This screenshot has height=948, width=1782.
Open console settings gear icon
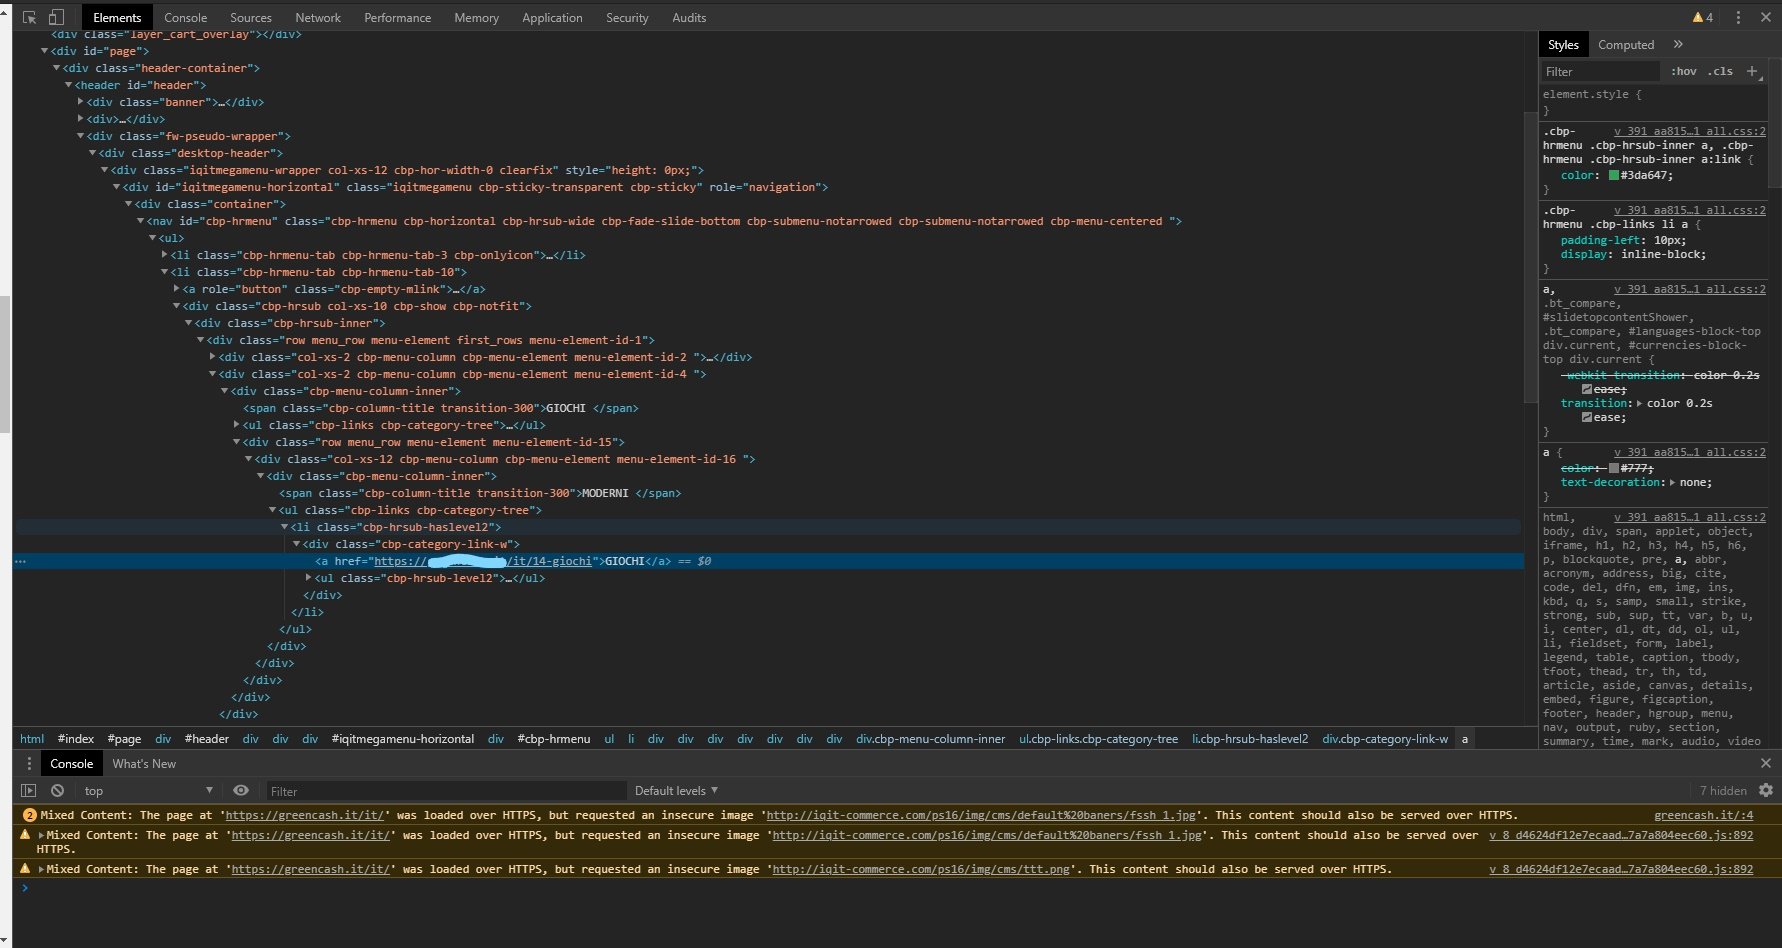[1766, 790]
